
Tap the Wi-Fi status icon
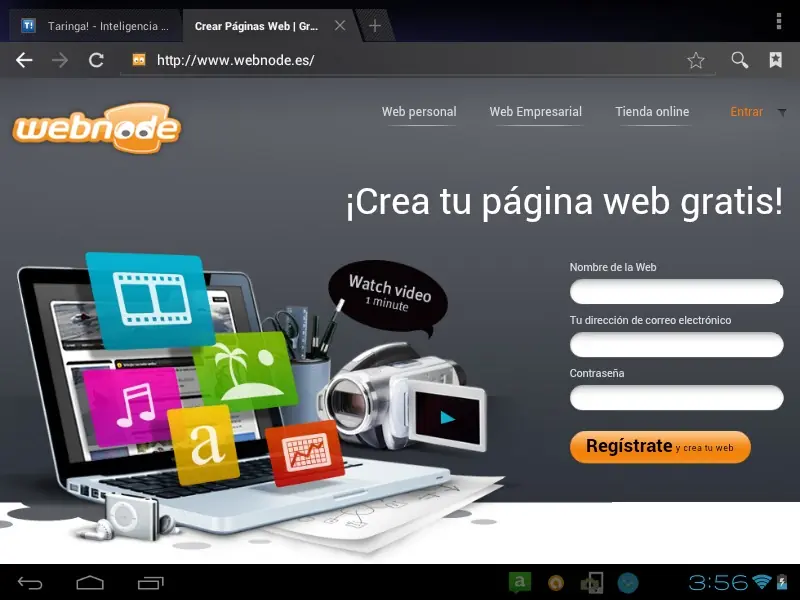pos(762,582)
